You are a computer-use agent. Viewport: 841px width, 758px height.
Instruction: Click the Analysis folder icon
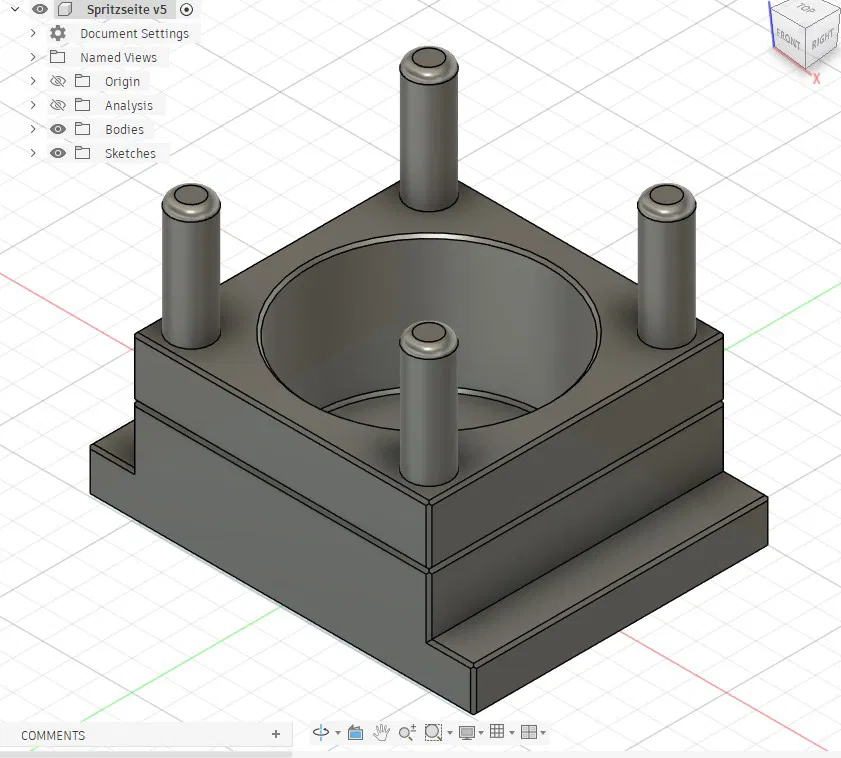[x=82, y=105]
